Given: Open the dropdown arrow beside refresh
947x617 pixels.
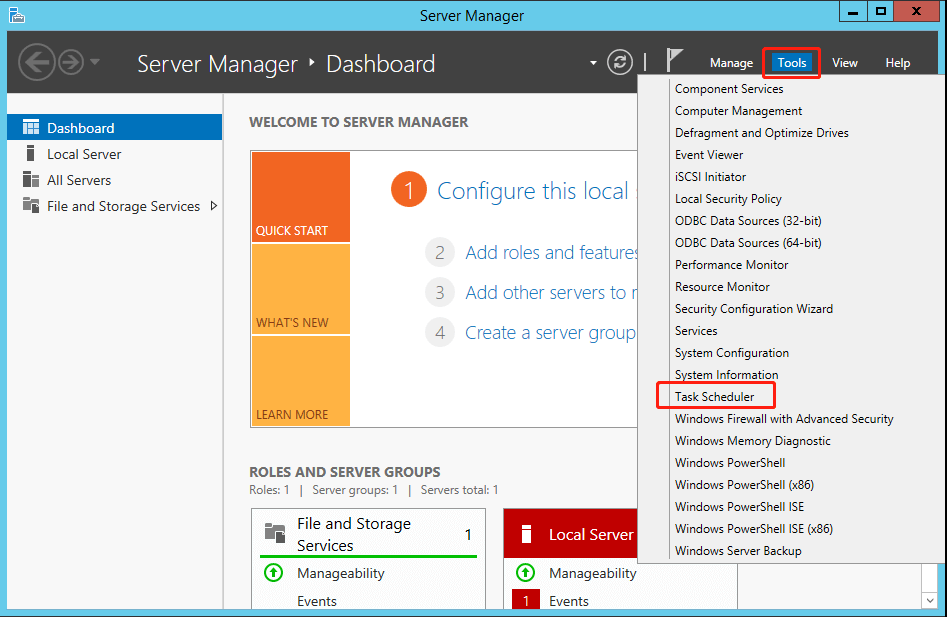Looking at the screenshot, I should (x=594, y=62).
